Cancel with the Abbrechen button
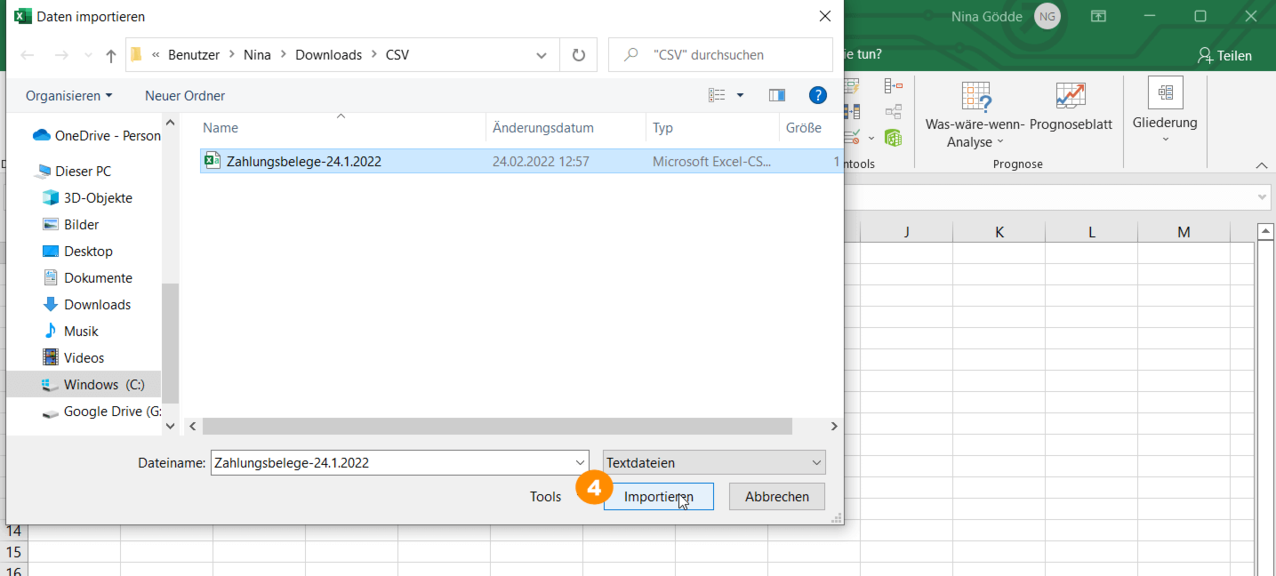This screenshot has width=1276, height=576. tap(777, 497)
